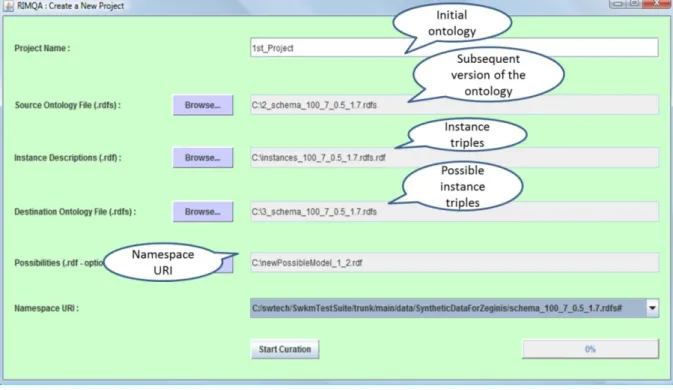This screenshot has height=390, width=673.
Task: Click the Possibilities file path field
Action: coord(454,263)
